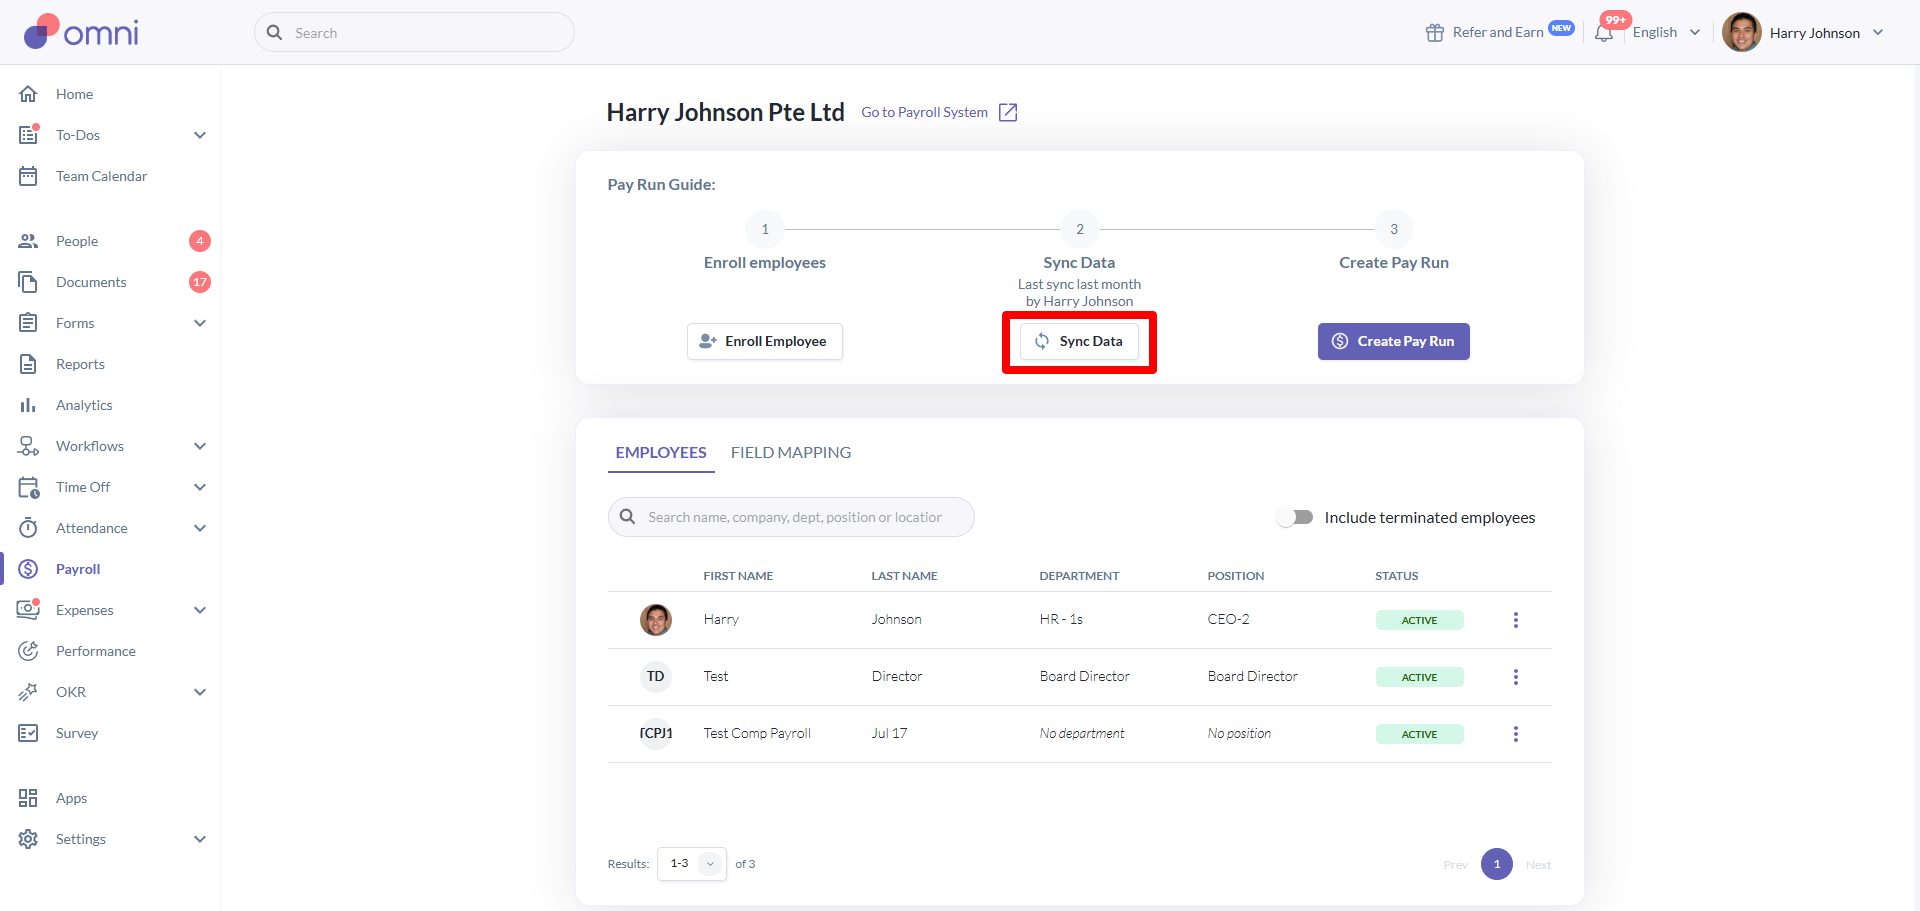Click the STATUS column header
Viewport: 1920px width, 911px height.
[x=1397, y=576]
